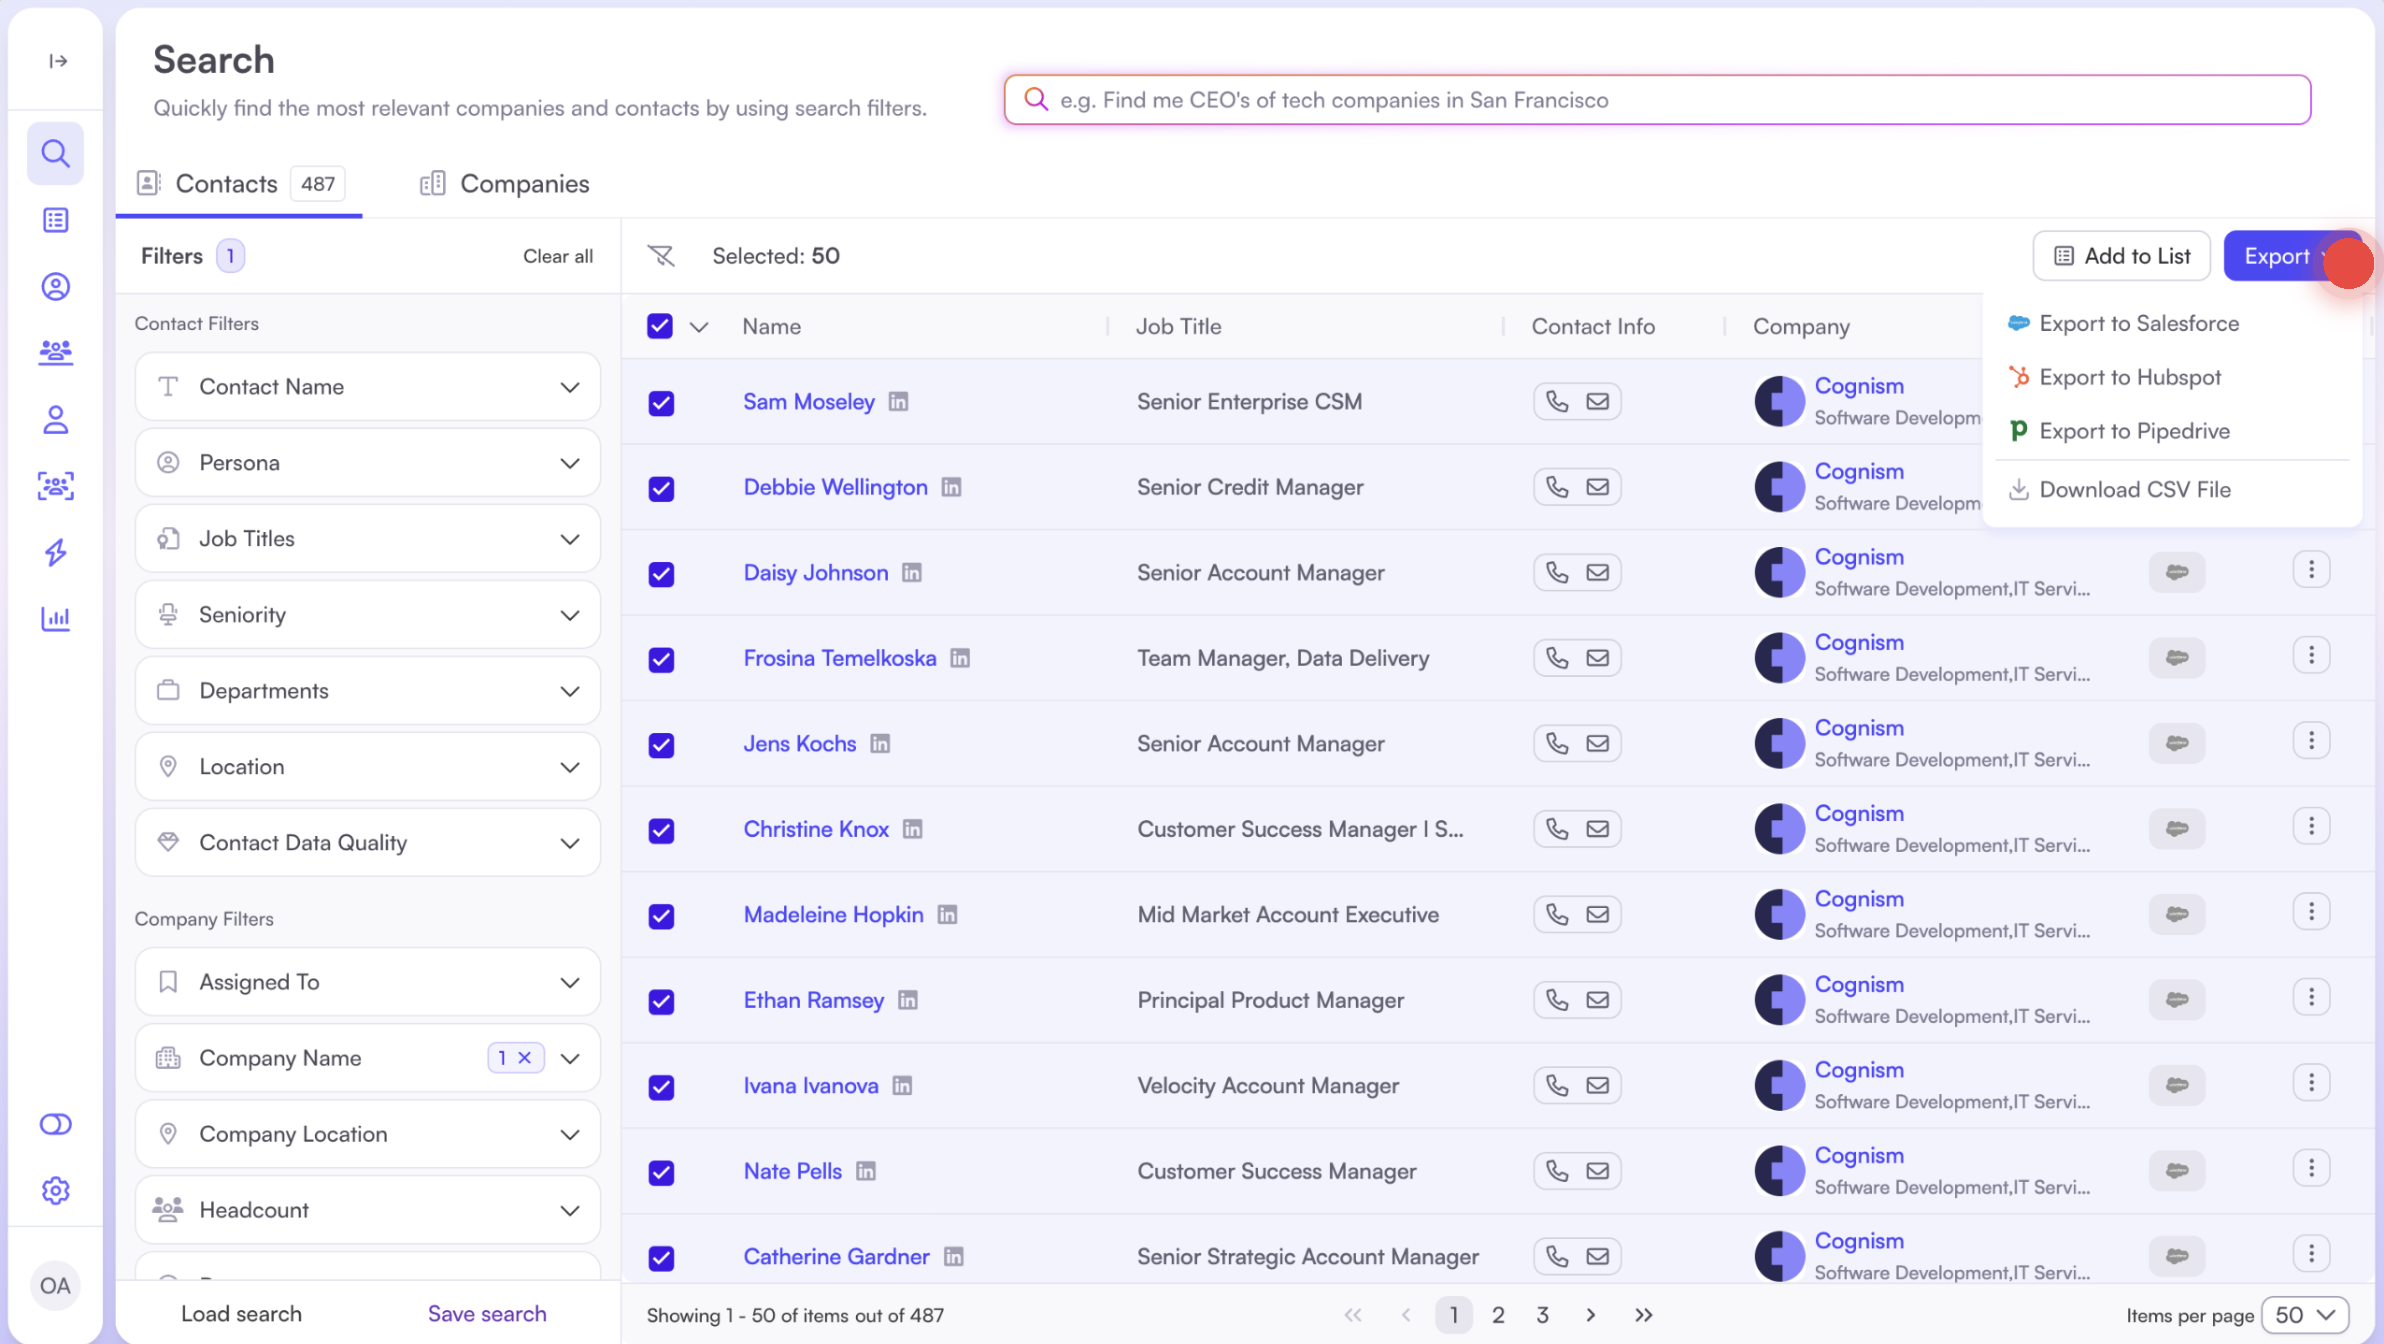The height and width of the screenshot is (1344, 2384).
Task: Open the Items per page dropdown
Action: point(2305,1315)
